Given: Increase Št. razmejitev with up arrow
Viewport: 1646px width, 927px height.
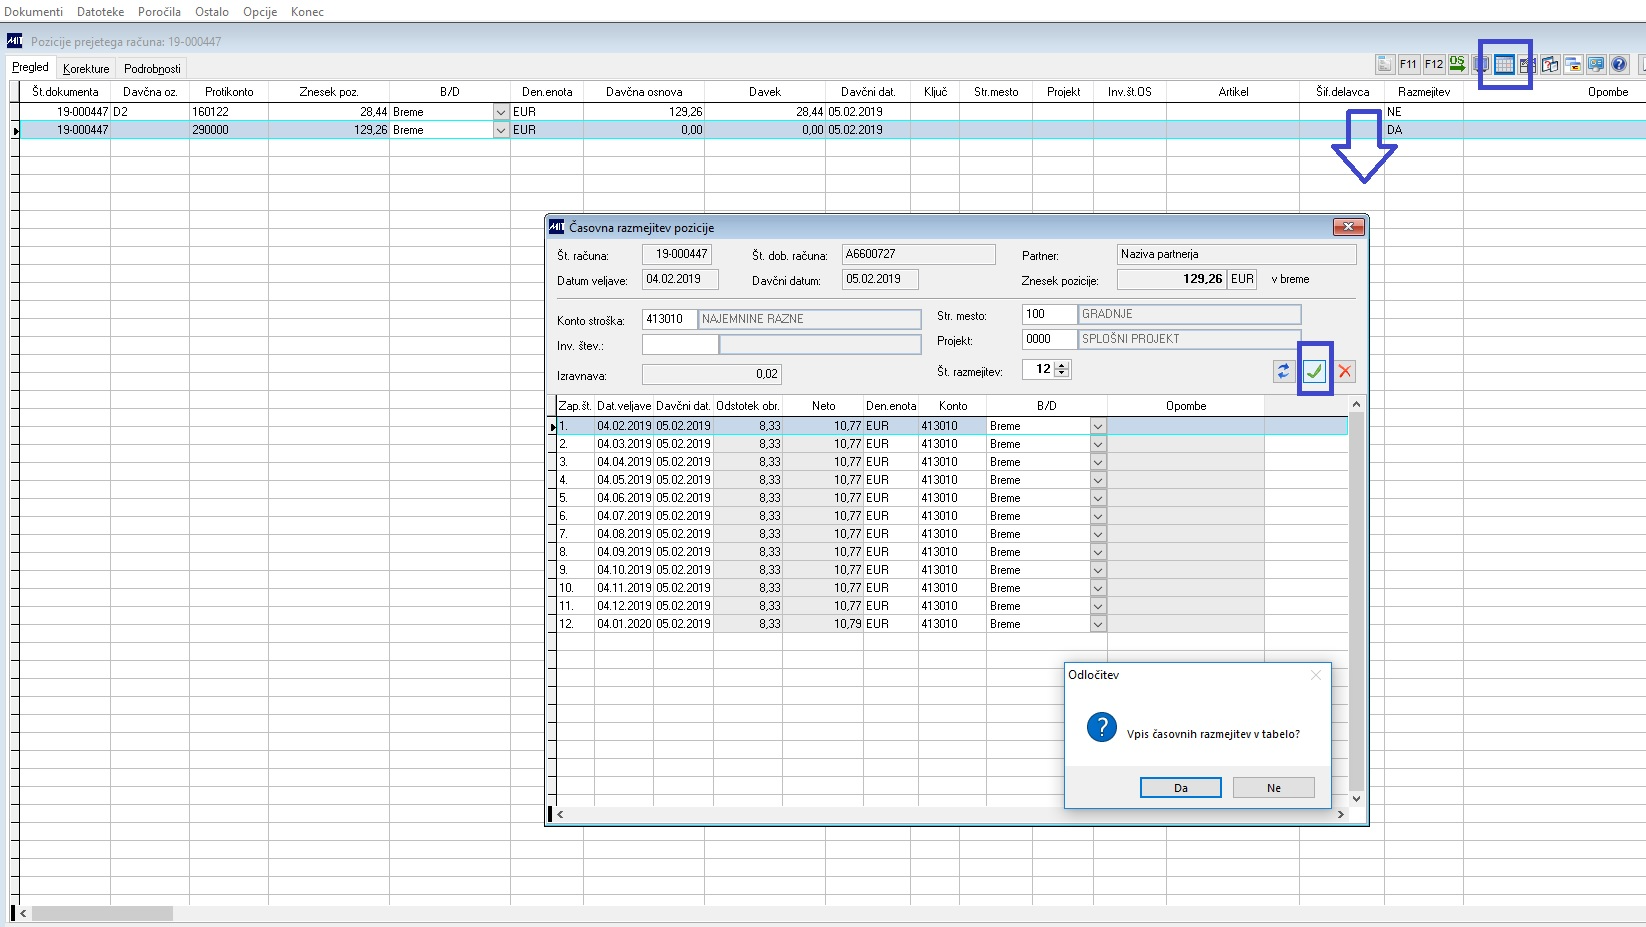Looking at the screenshot, I should 1062,365.
